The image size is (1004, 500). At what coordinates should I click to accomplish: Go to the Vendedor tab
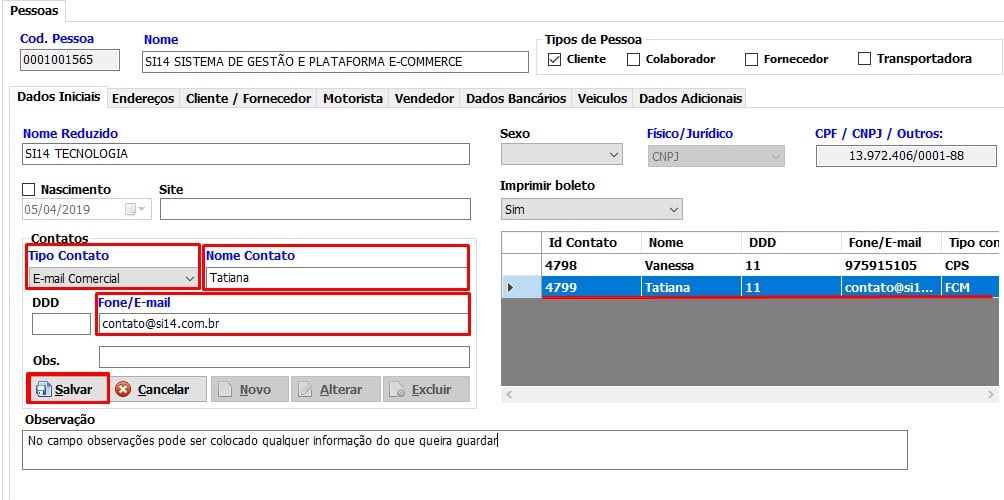[424, 99]
